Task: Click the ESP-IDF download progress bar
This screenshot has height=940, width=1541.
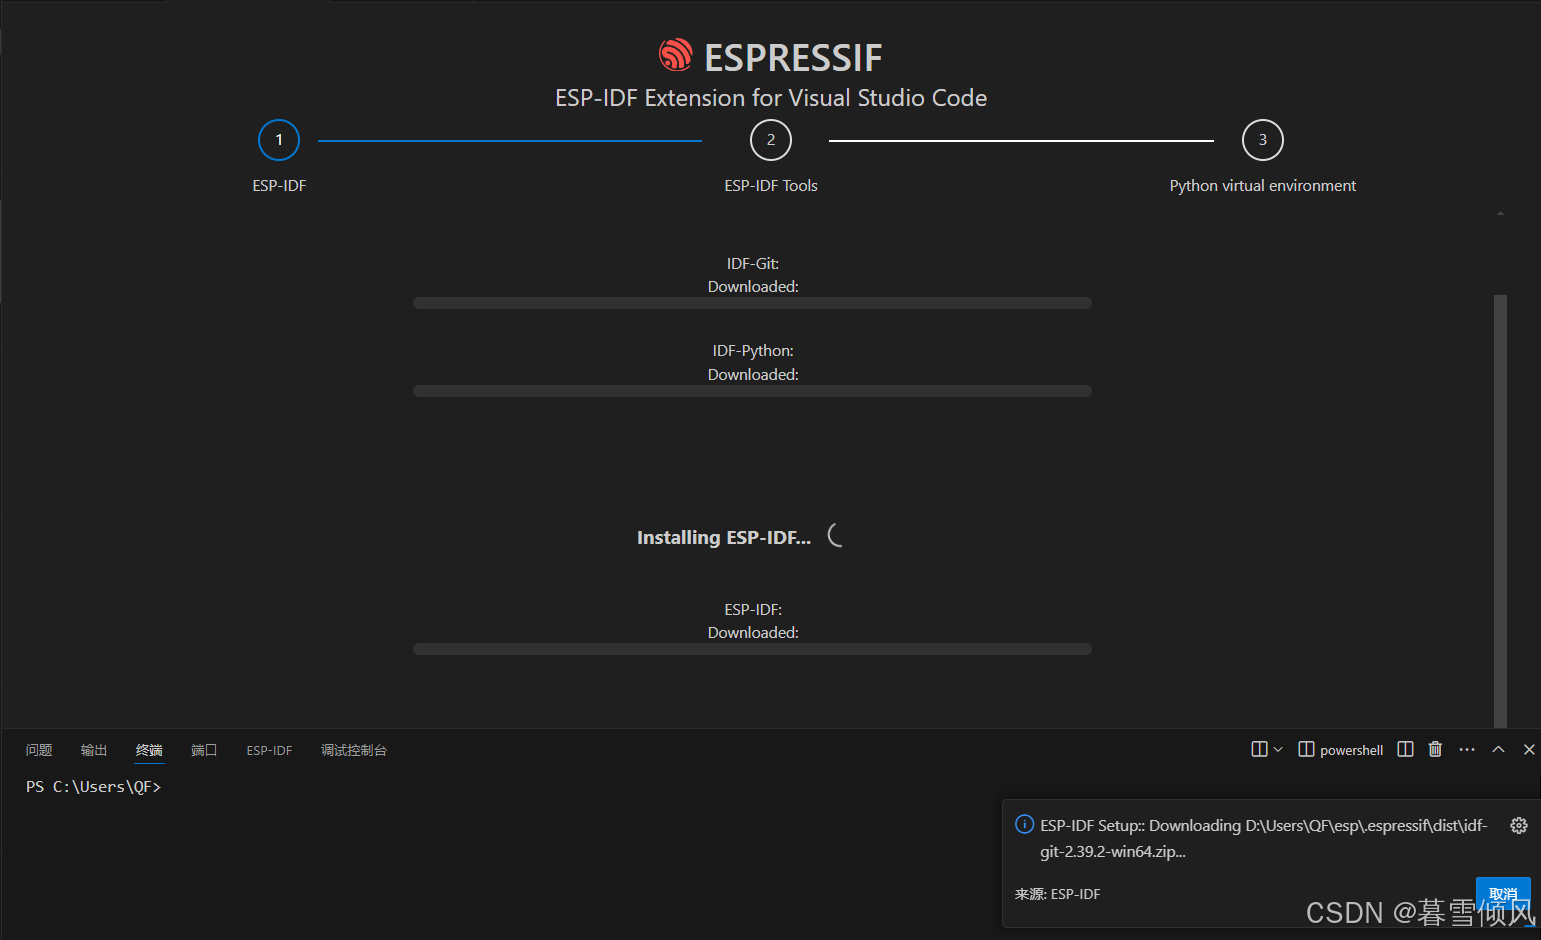Action: [752, 649]
